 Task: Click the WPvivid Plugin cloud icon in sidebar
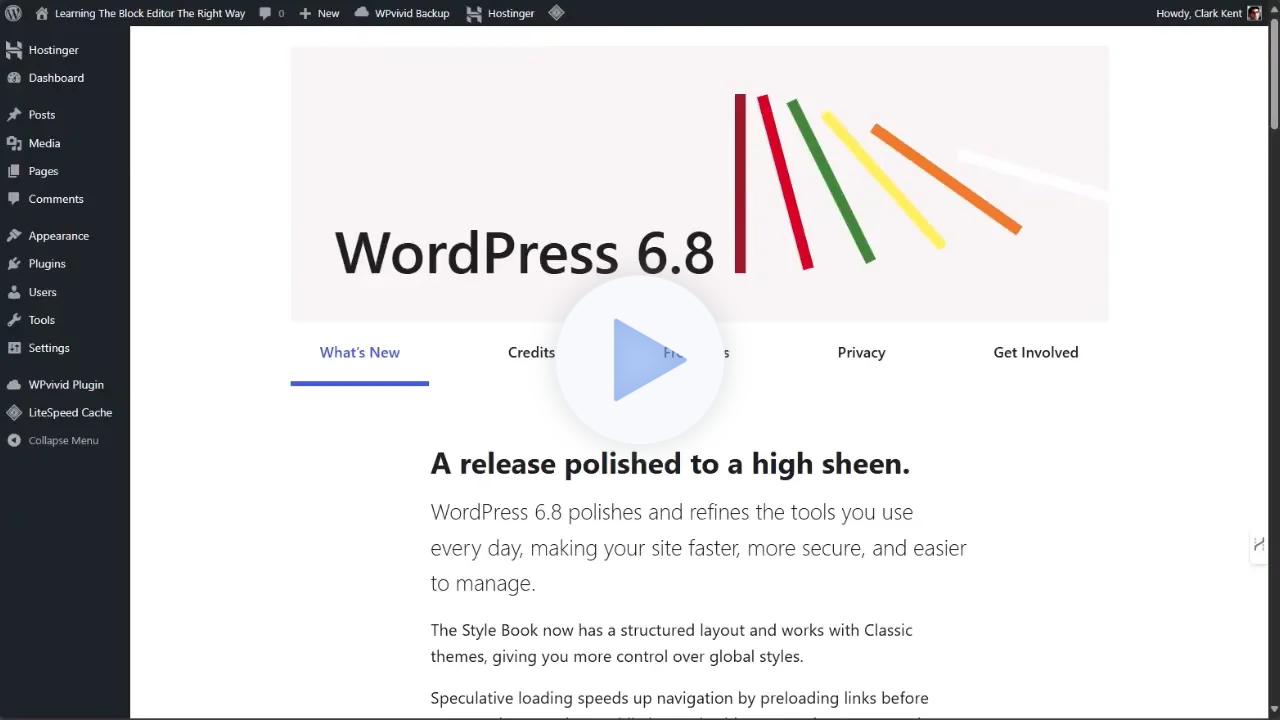tap(14, 385)
